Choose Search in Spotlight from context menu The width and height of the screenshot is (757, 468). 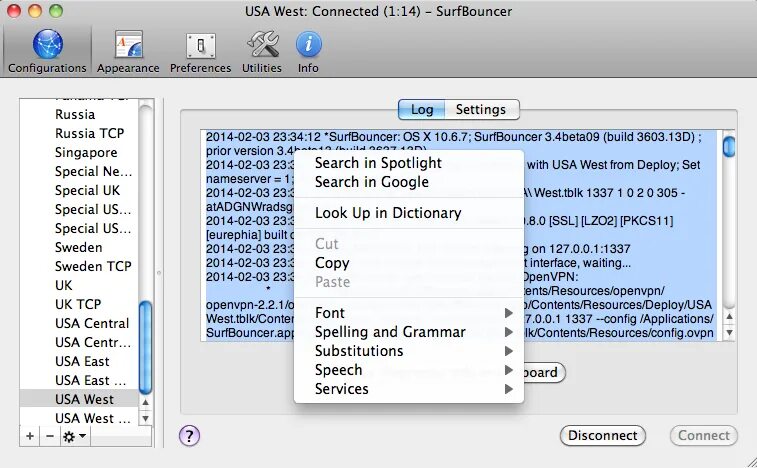pyautogui.click(x=408, y=163)
